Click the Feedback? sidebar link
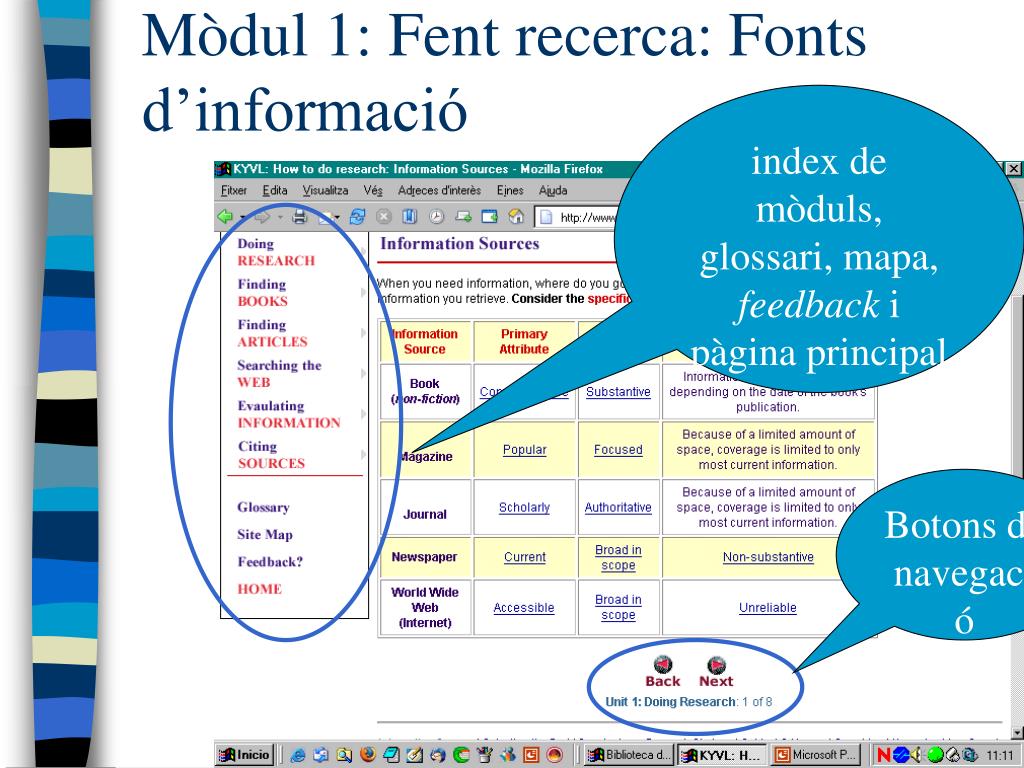Screen dimensions: 1024x768 tap(270, 562)
